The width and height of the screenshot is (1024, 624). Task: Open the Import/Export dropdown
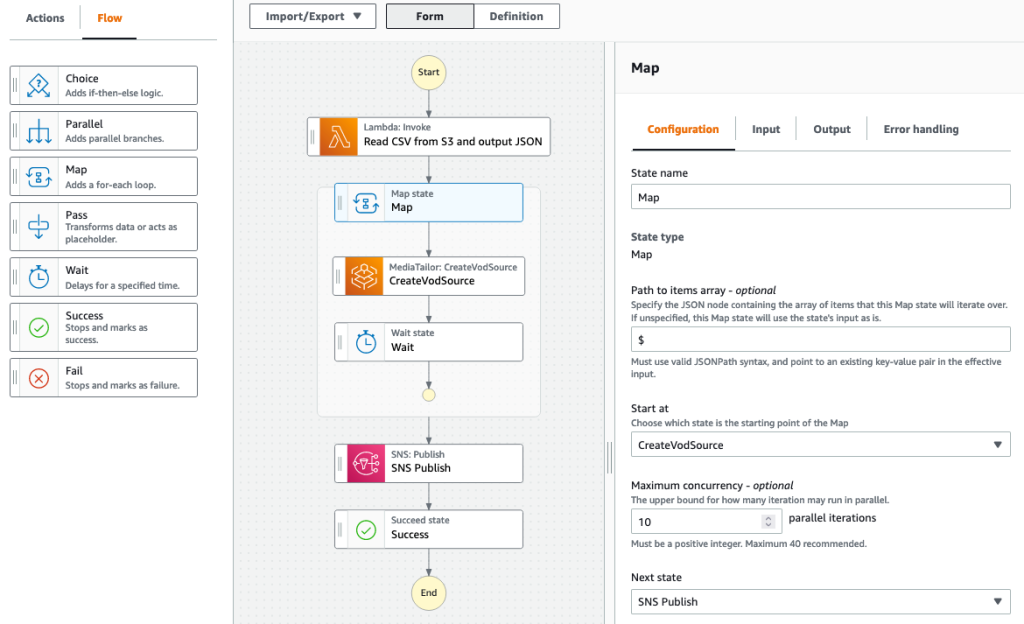pyautogui.click(x=312, y=16)
